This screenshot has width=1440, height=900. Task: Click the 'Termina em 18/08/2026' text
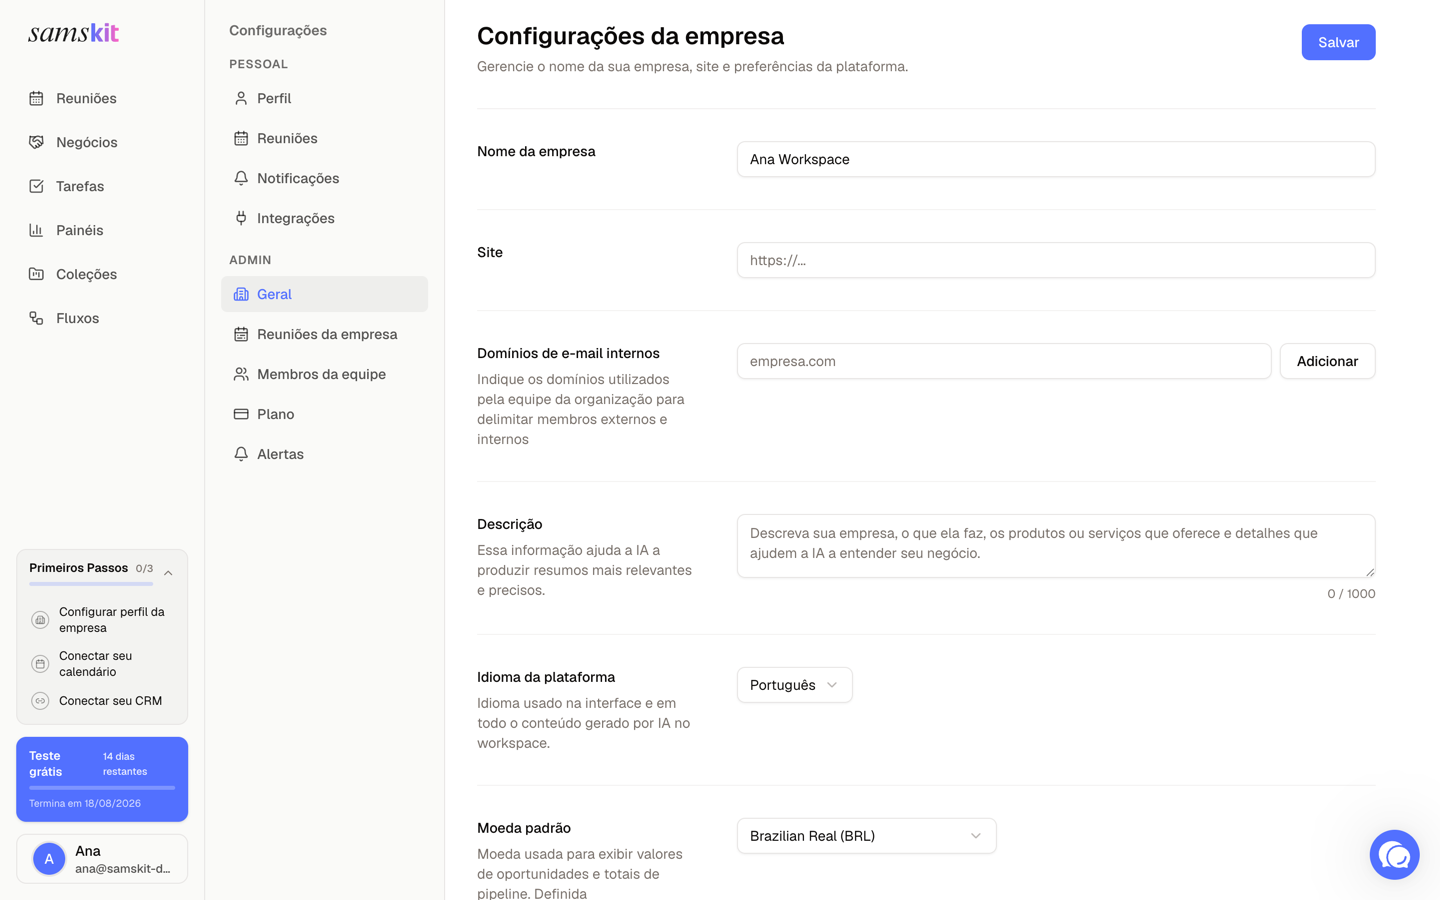tap(85, 803)
